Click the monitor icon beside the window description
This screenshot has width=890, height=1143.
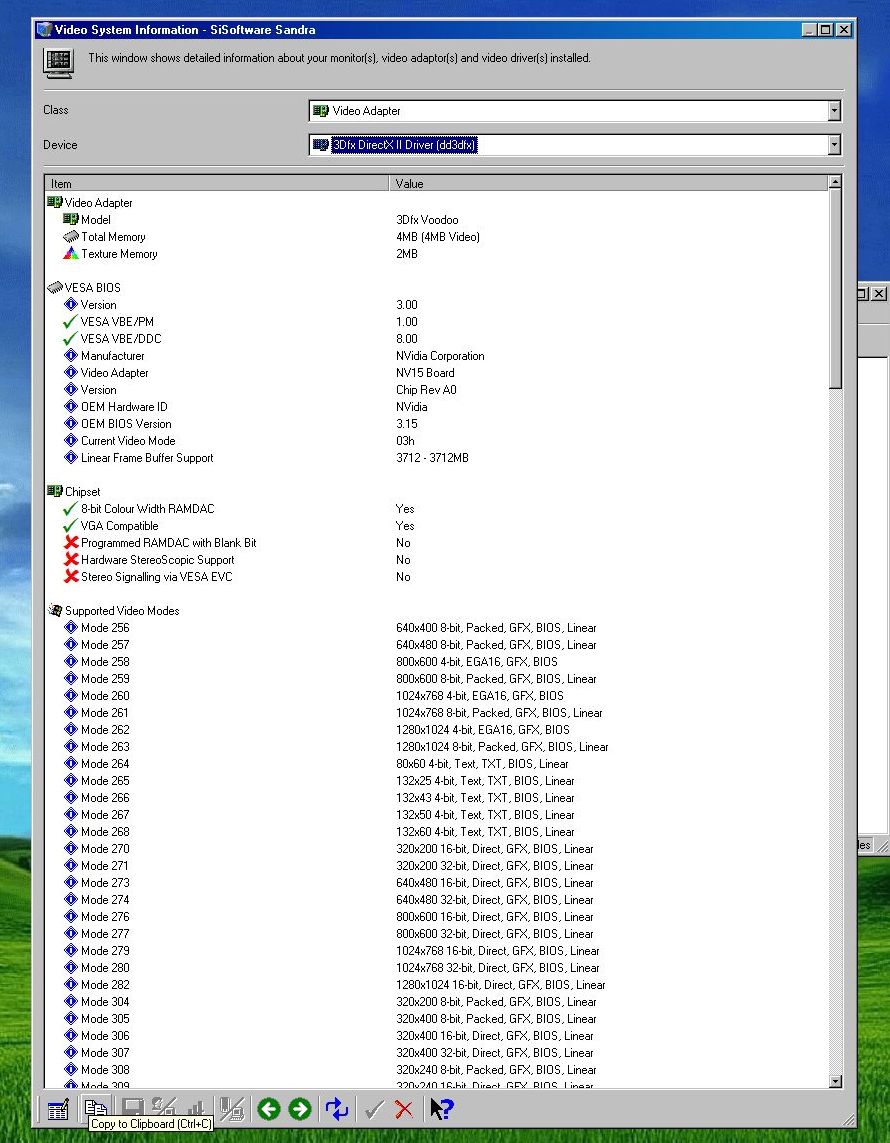pyautogui.click(x=58, y=63)
